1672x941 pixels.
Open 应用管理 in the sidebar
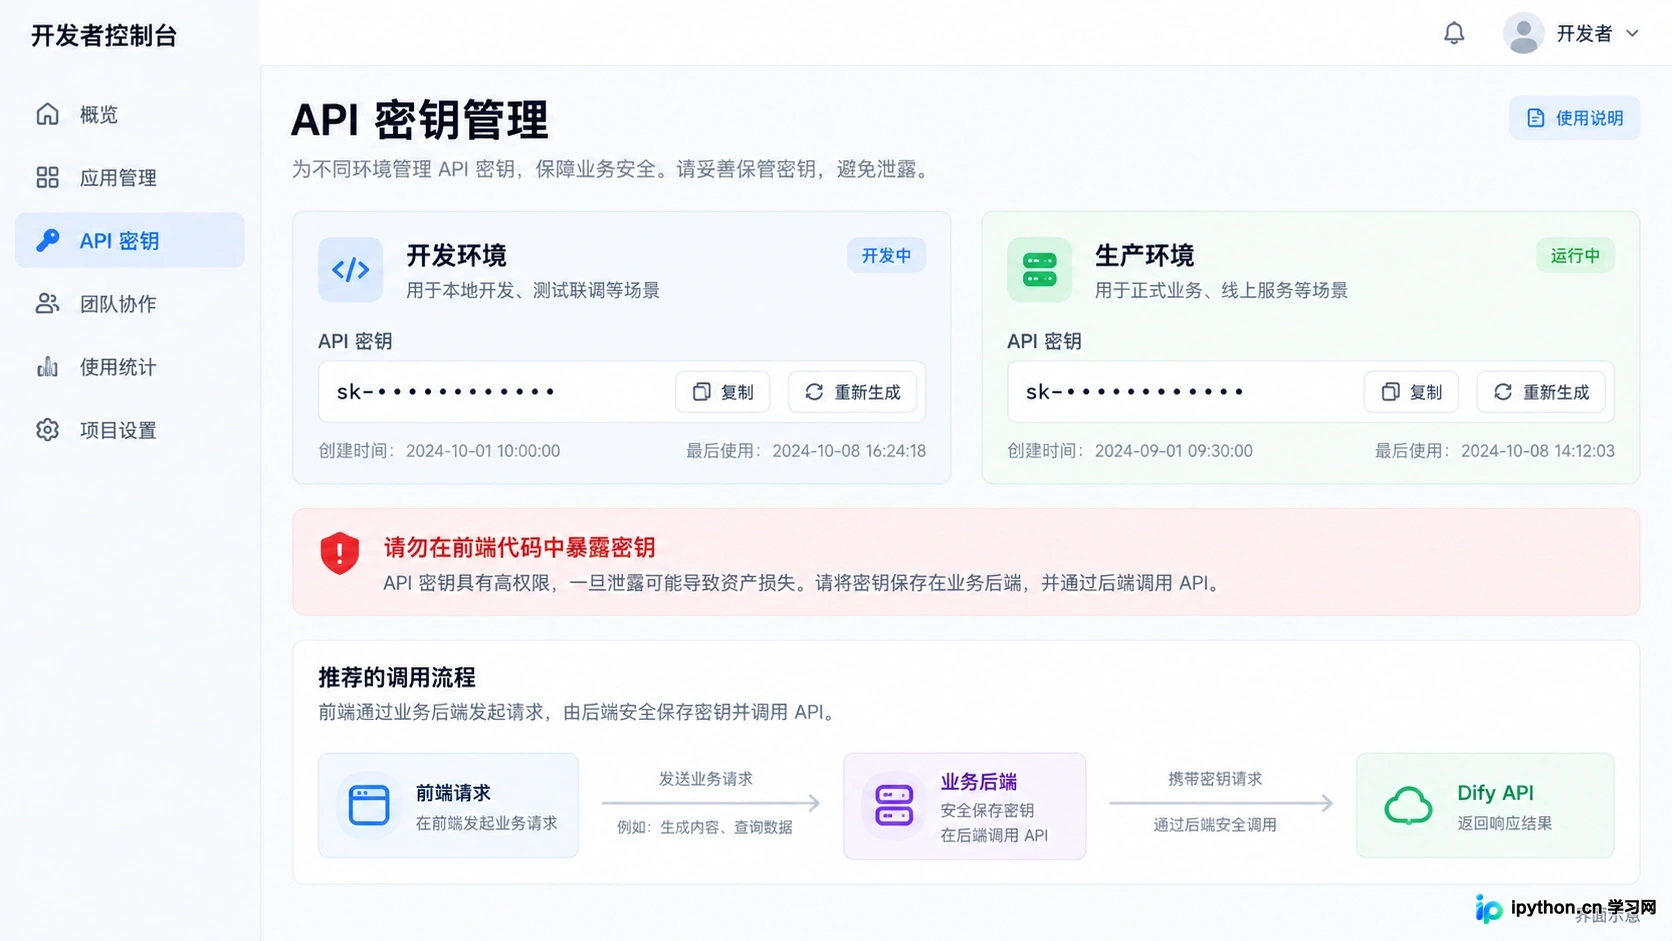point(130,178)
